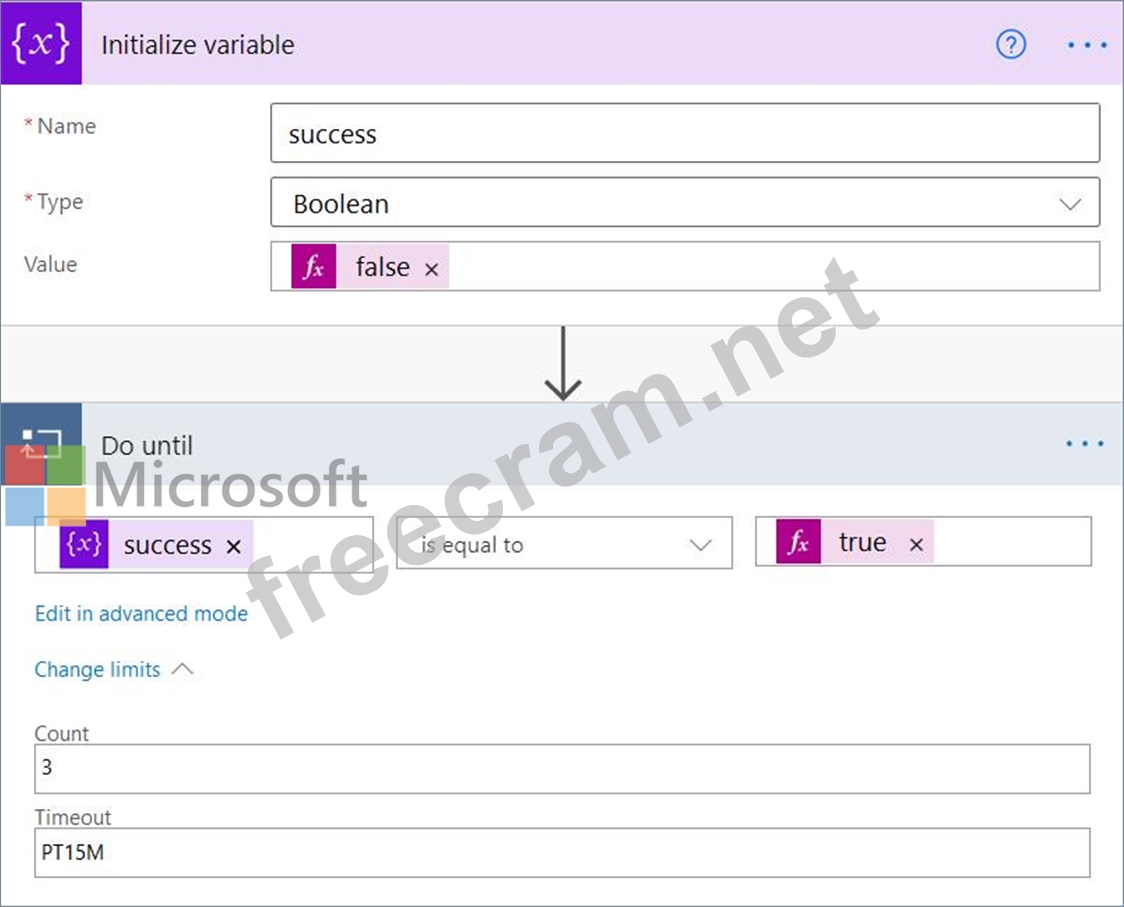Click fx icon on true expression token

pos(798,542)
